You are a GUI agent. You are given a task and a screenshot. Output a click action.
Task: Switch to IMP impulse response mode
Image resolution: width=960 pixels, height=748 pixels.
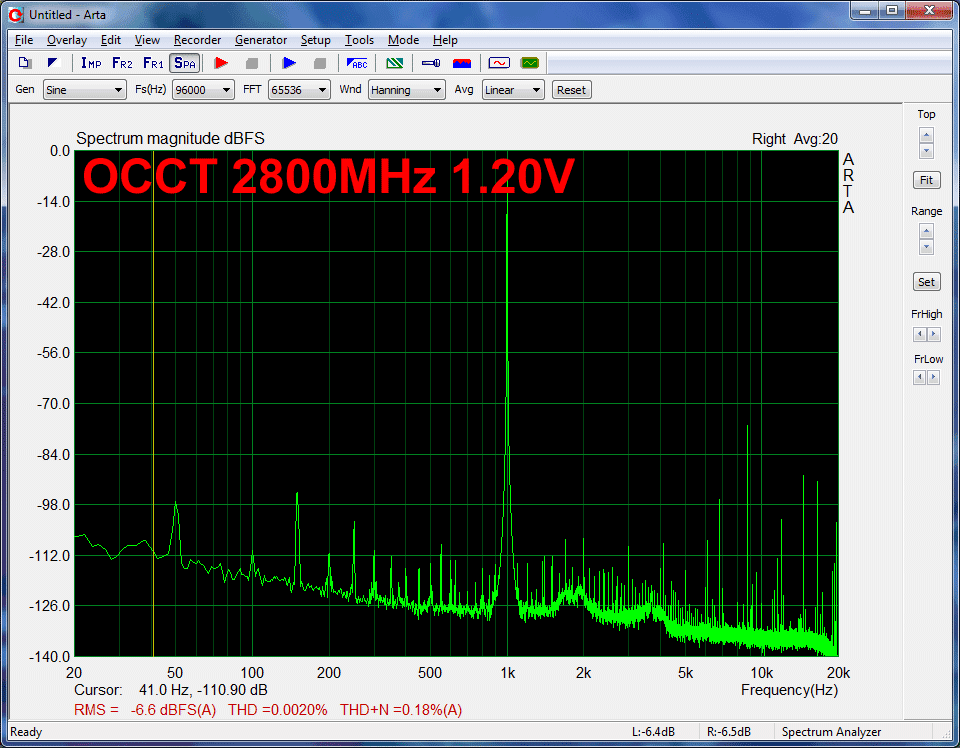(91, 63)
